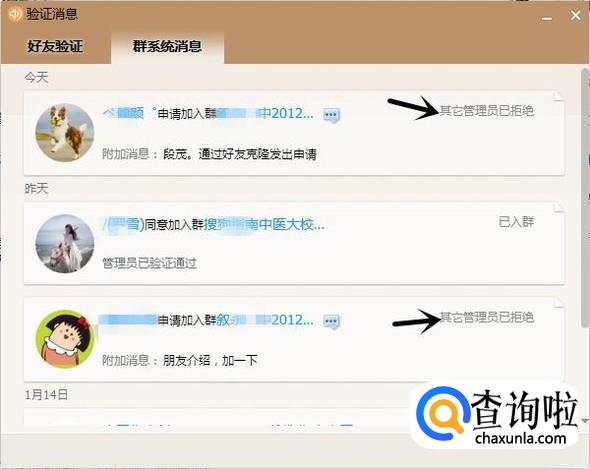590x469 pixels.
Task: Click the 雪 username link in yesterday's message
Action: tap(123, 224)
